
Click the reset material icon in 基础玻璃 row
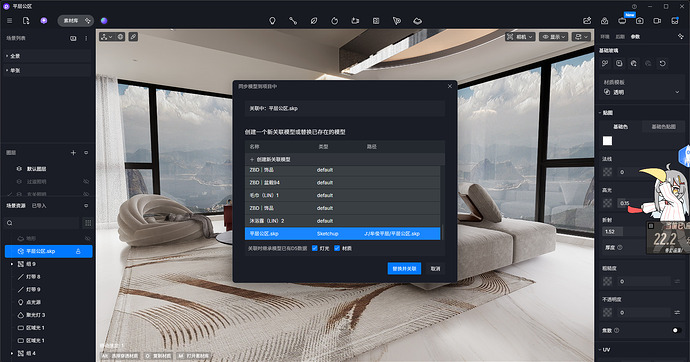(x=662, y=63)
